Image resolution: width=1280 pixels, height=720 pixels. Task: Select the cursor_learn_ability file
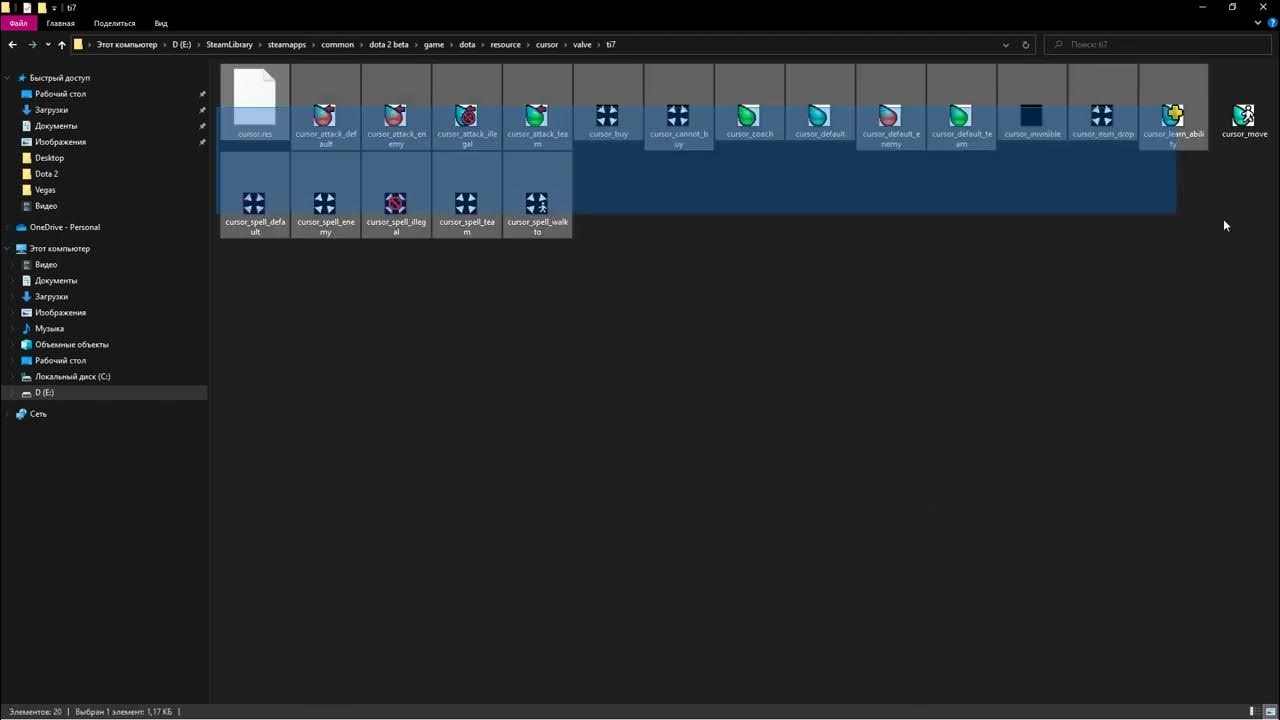1173,107
